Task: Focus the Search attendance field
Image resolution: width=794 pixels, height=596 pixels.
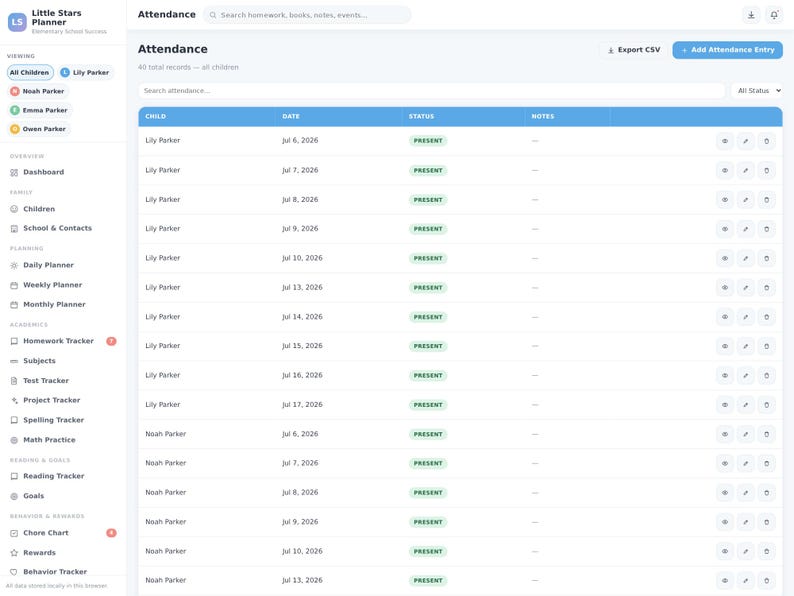Action: point(431,91)
